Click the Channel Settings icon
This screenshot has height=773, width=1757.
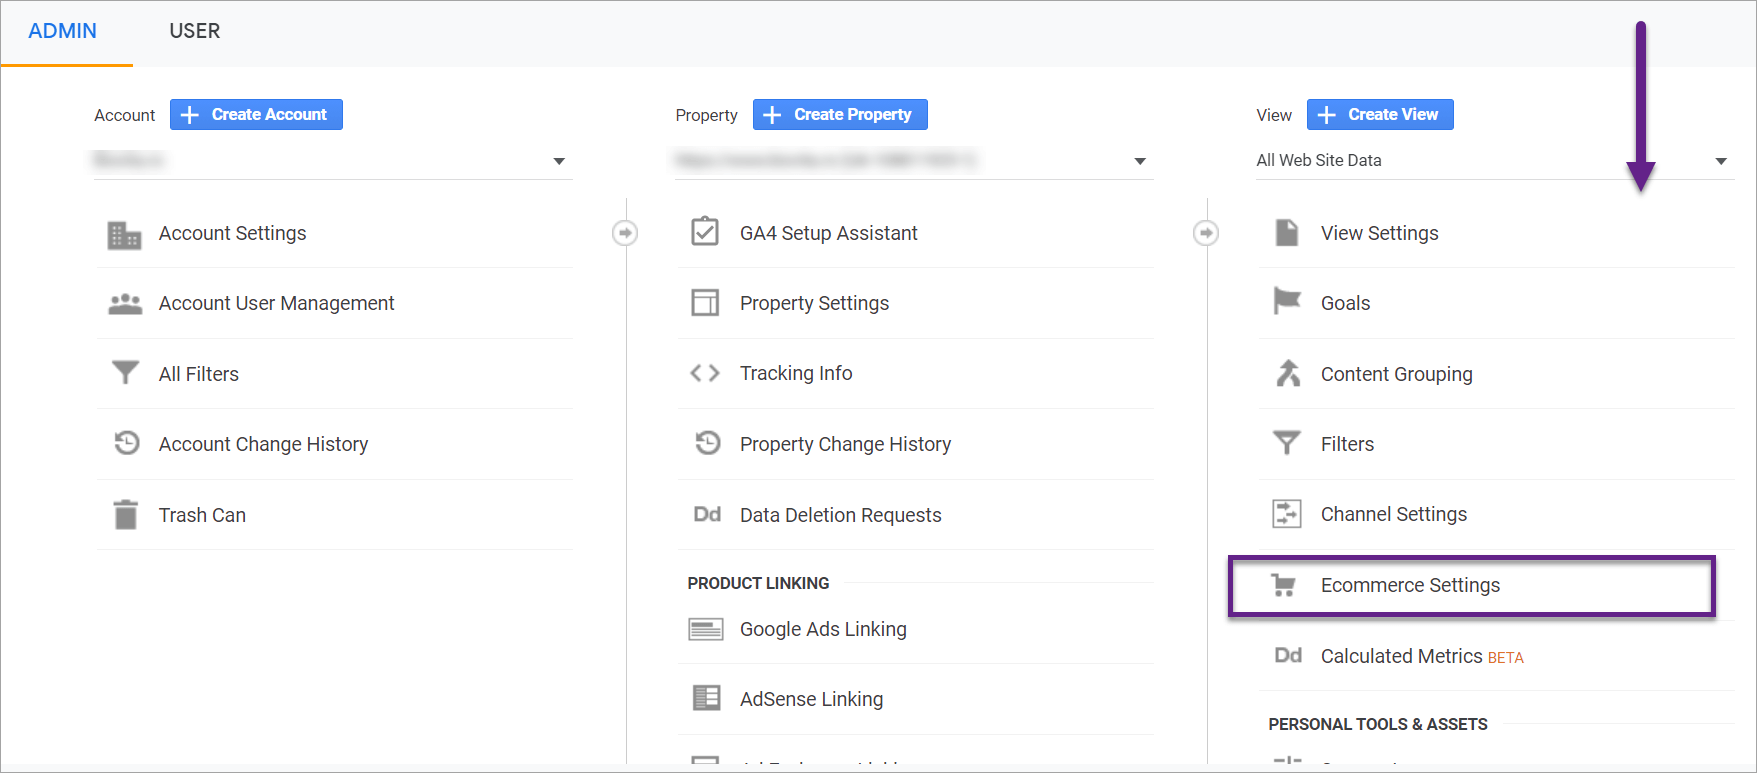(x=1286, y=514)
